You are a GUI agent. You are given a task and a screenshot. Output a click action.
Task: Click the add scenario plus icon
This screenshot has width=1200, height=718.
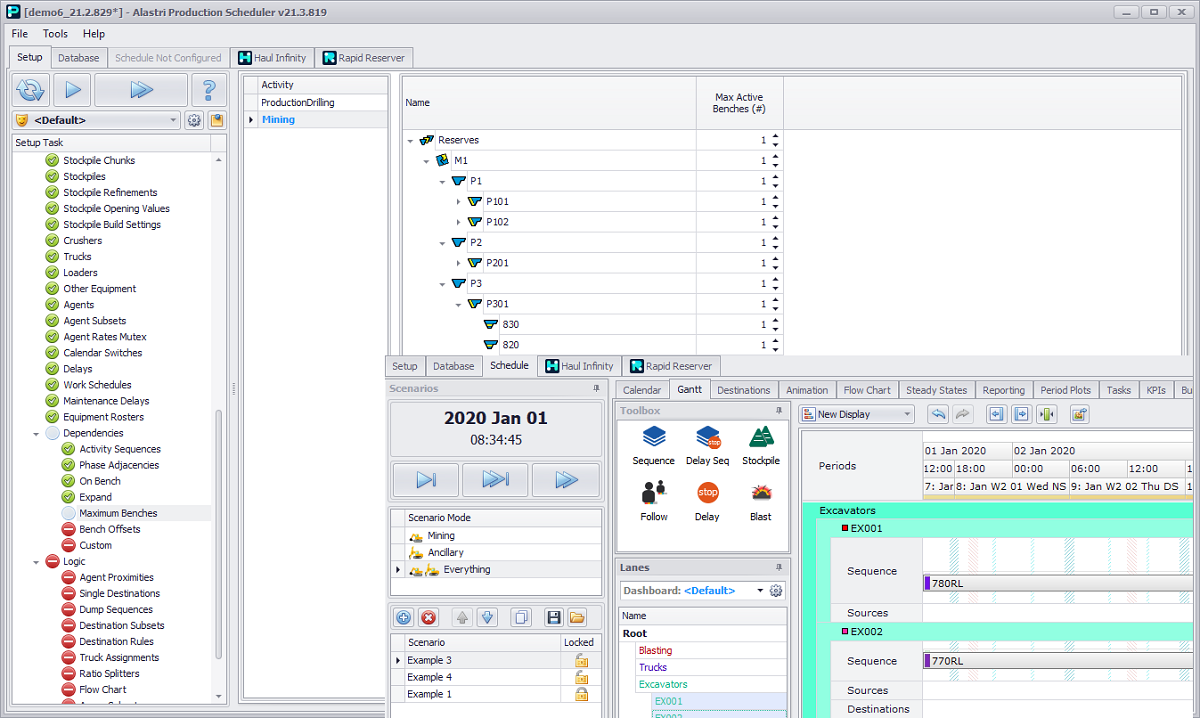click(x=403, y=618)
